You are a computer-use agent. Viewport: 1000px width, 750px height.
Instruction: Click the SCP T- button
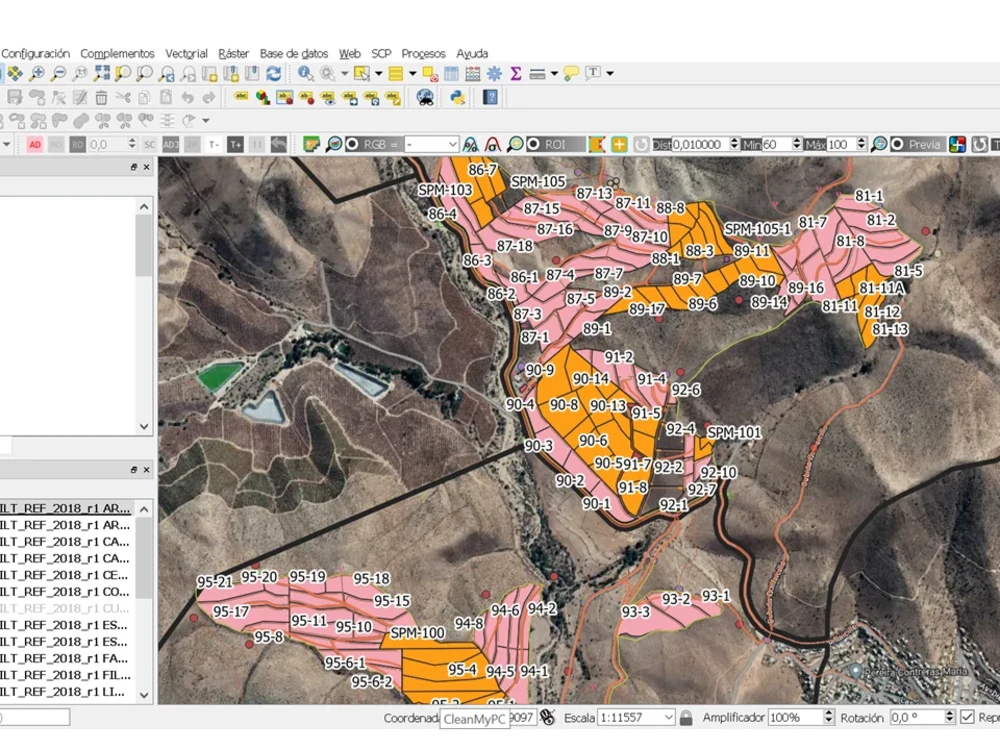point(214,145)
